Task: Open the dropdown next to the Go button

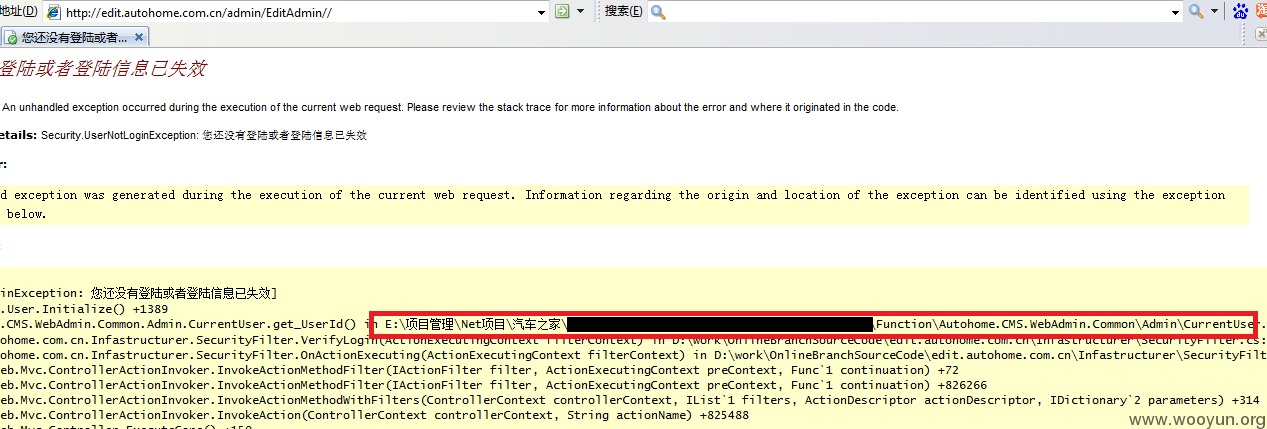Action: 580,12
